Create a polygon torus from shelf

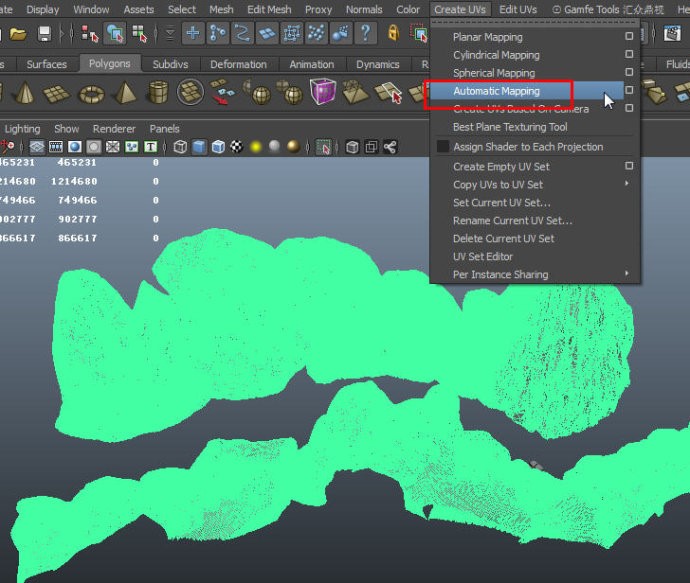pyautogui.click(x=92, y=94)
